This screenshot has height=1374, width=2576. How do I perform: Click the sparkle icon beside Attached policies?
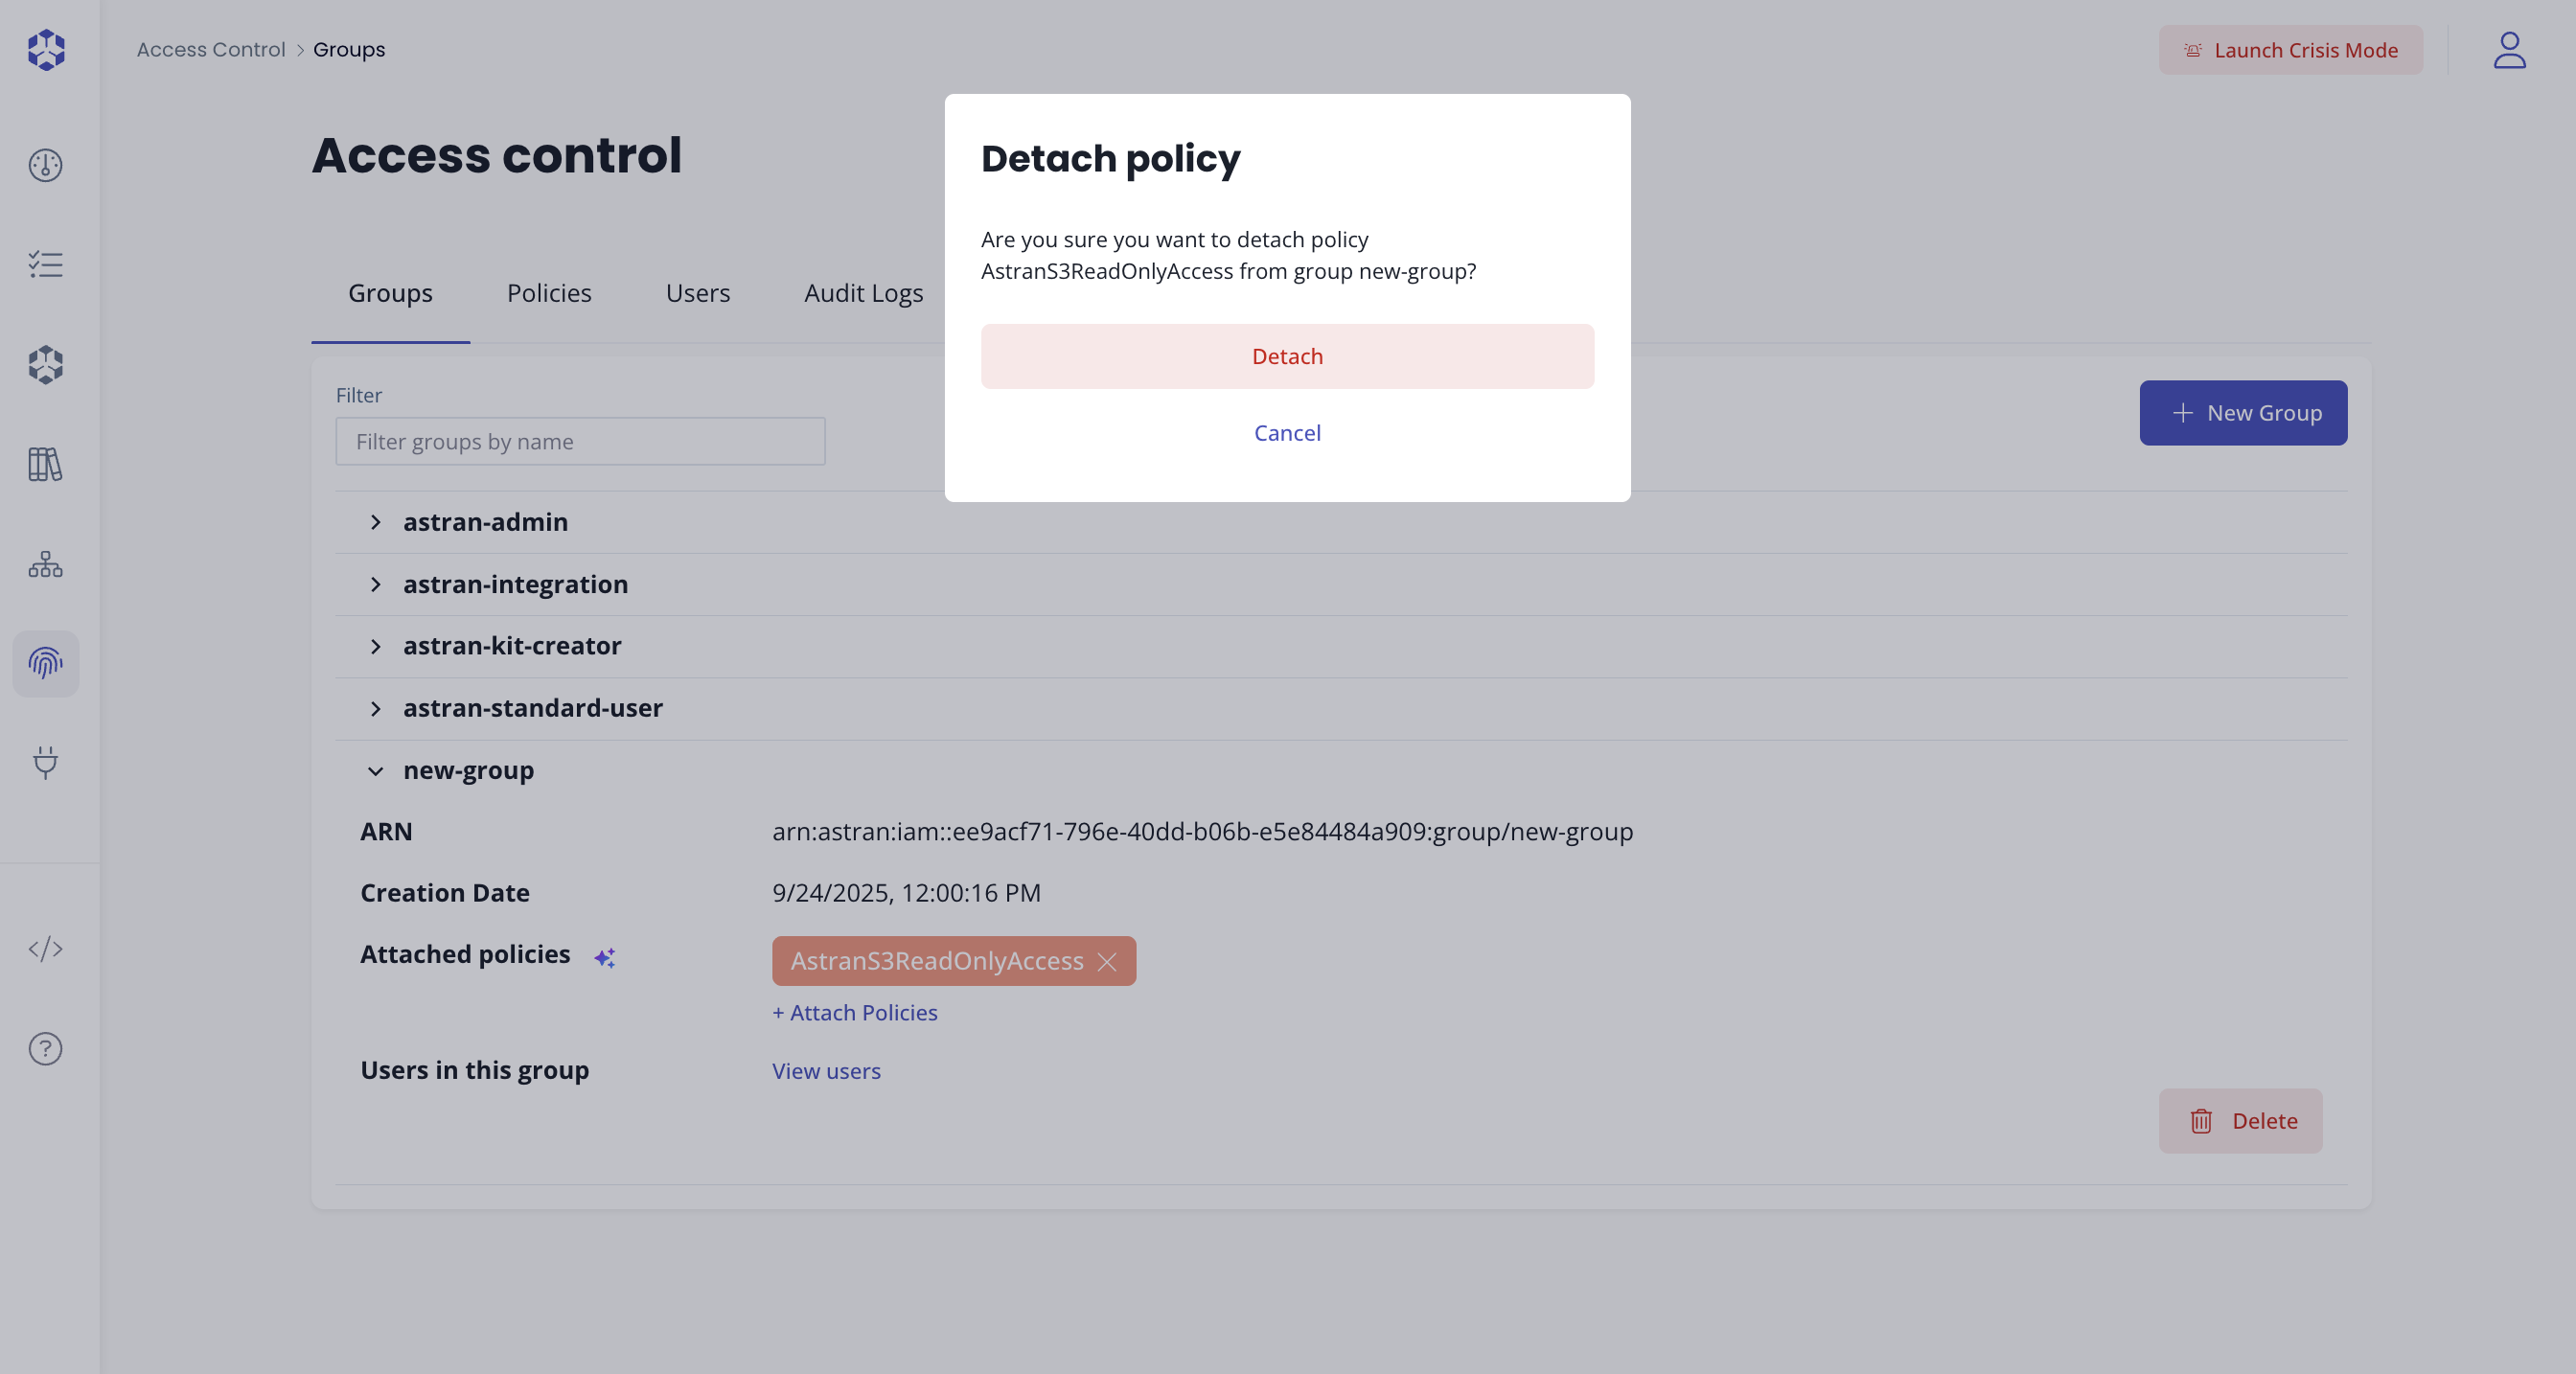tap(604, 957)
